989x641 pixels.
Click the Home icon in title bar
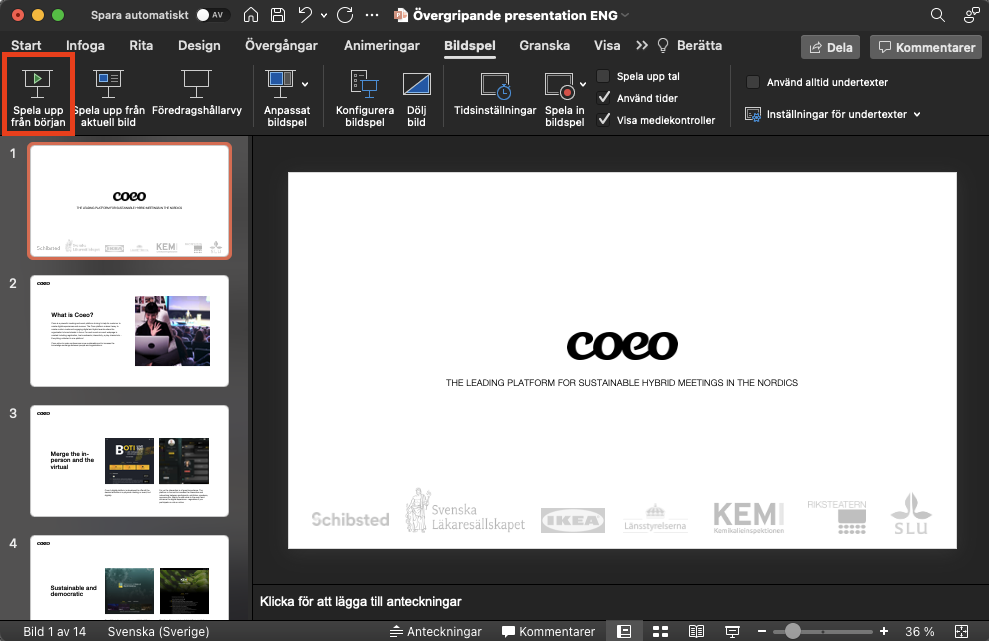point(250,15)
